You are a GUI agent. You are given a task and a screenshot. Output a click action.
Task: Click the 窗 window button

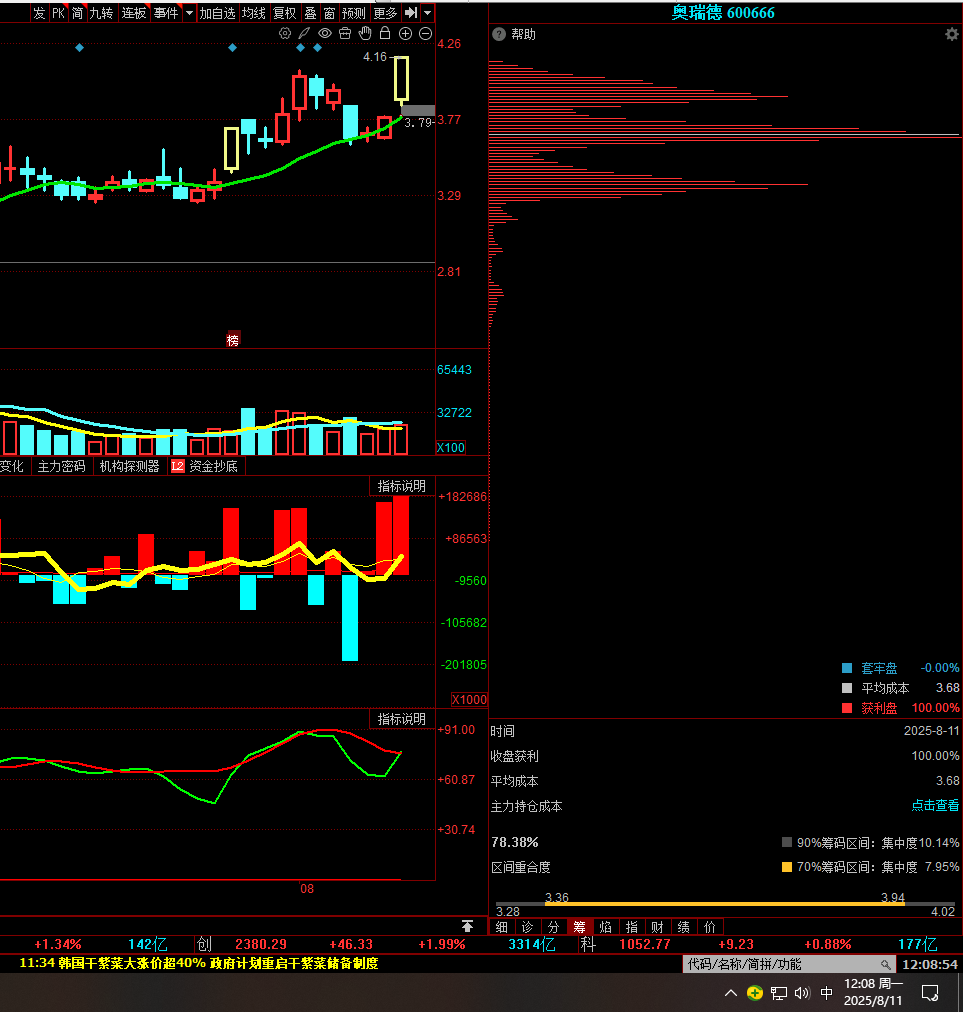(x=329, y=13)
